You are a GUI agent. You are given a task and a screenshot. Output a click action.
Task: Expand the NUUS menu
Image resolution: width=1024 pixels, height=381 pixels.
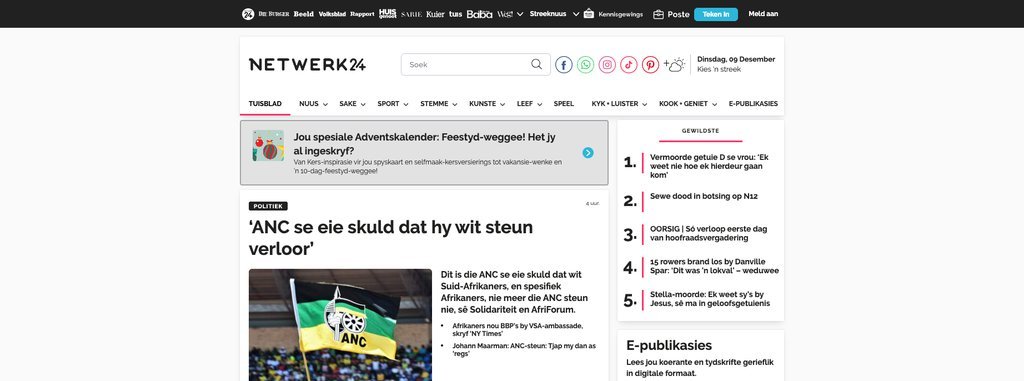click(313, 104)
